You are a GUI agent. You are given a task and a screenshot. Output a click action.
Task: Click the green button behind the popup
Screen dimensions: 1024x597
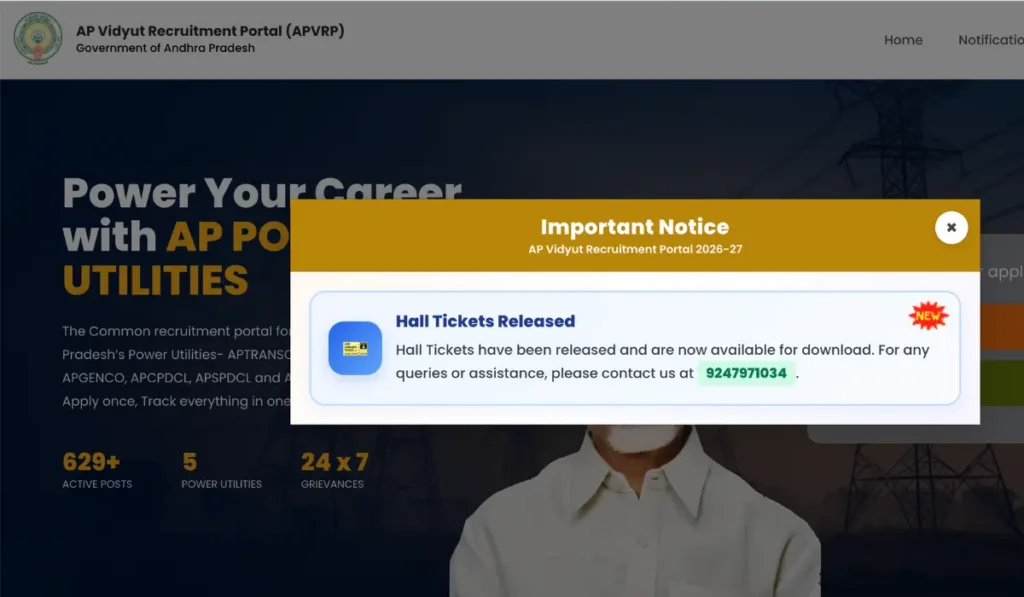(1002, 383)
